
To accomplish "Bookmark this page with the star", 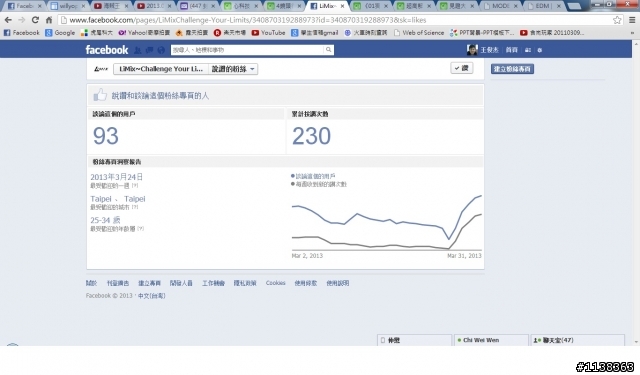I will (x=617, y=20).
